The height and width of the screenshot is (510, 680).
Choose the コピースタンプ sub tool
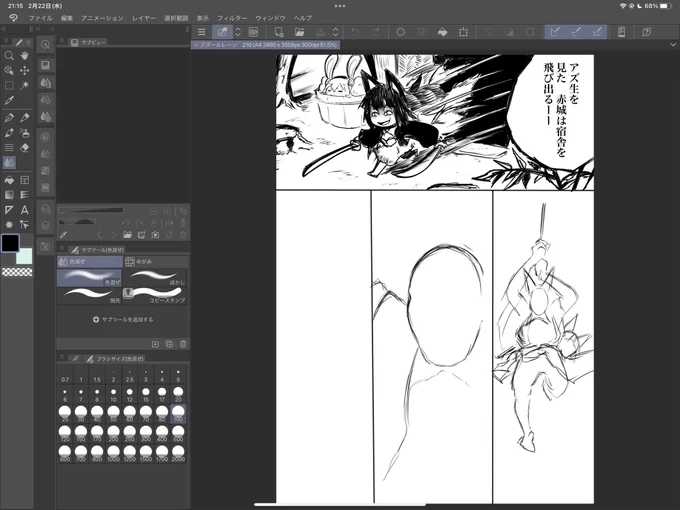click(x=155, y=295)
